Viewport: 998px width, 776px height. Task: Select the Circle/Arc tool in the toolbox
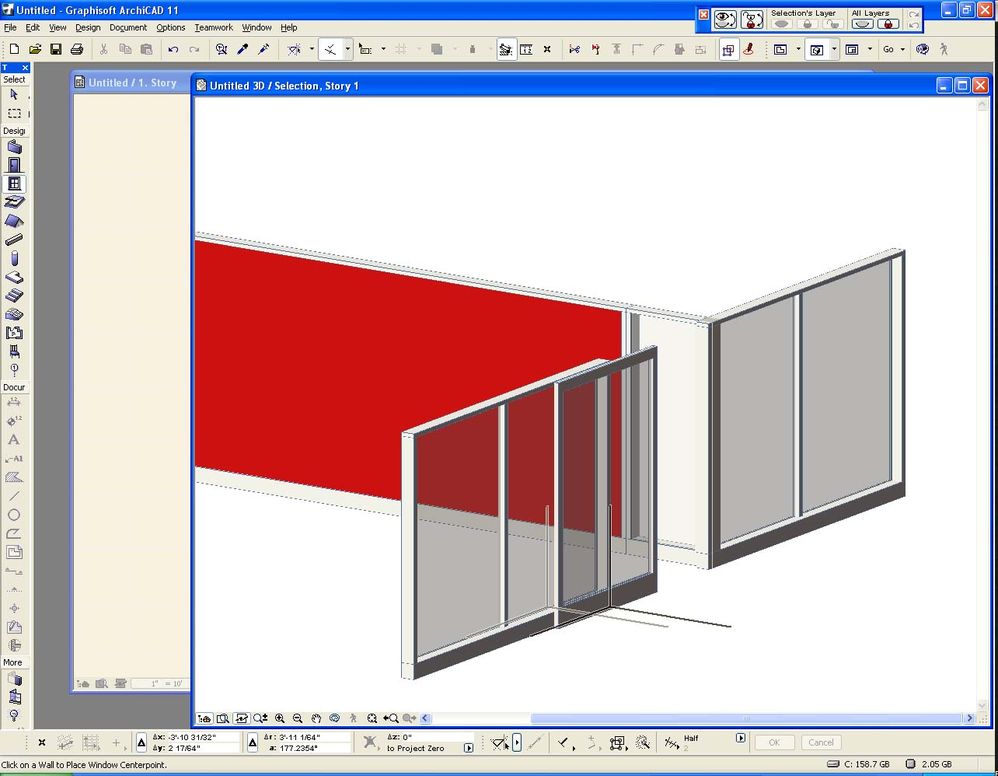pos(14,515)
